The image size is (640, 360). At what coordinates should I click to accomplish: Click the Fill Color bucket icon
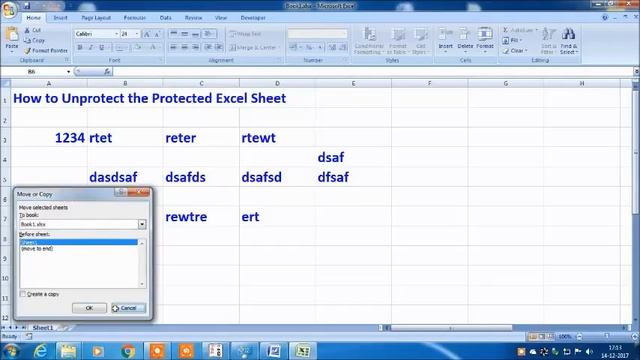139,48
